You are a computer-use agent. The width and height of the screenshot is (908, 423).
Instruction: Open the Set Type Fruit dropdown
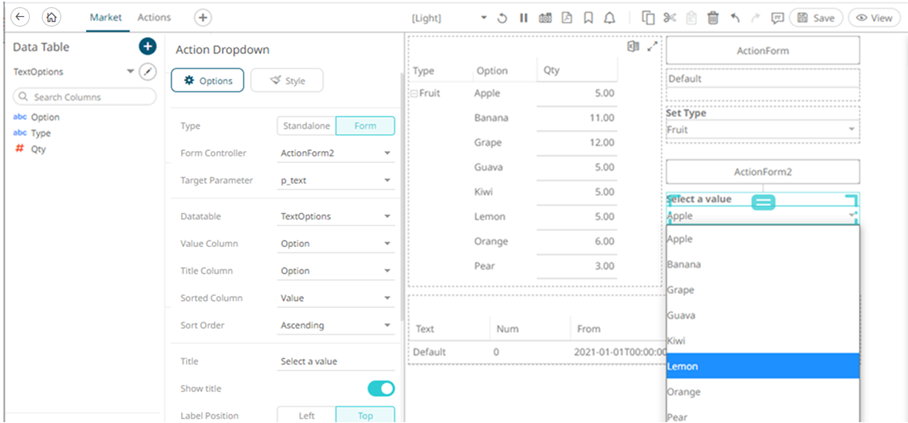(x=762, y=130)
